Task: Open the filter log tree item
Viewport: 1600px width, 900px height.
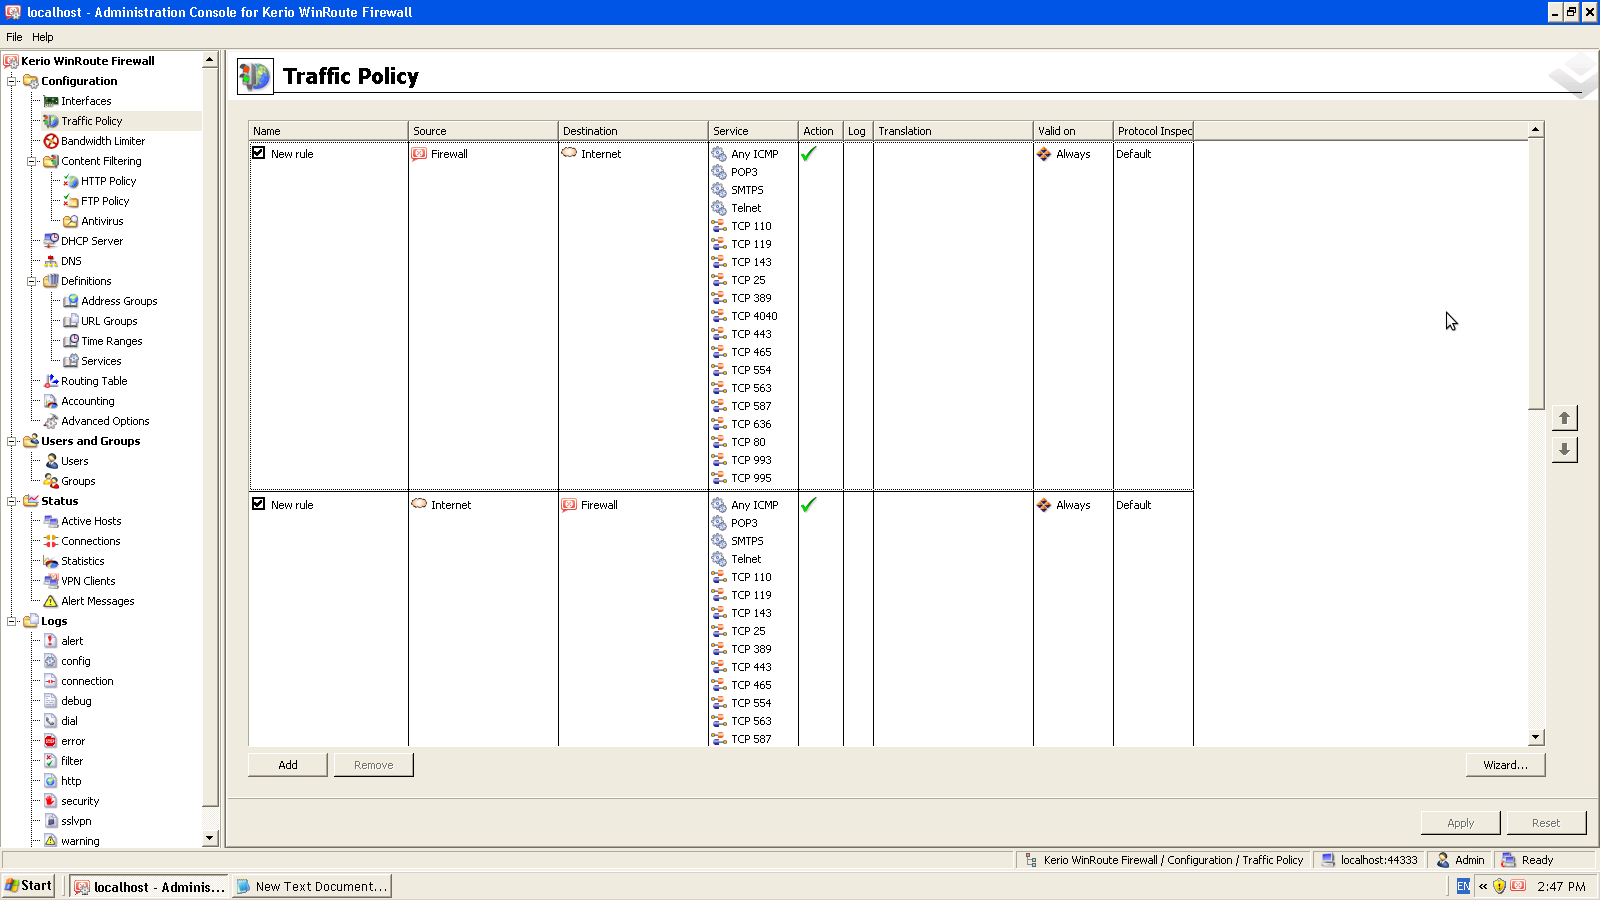Action: [72, 761]
